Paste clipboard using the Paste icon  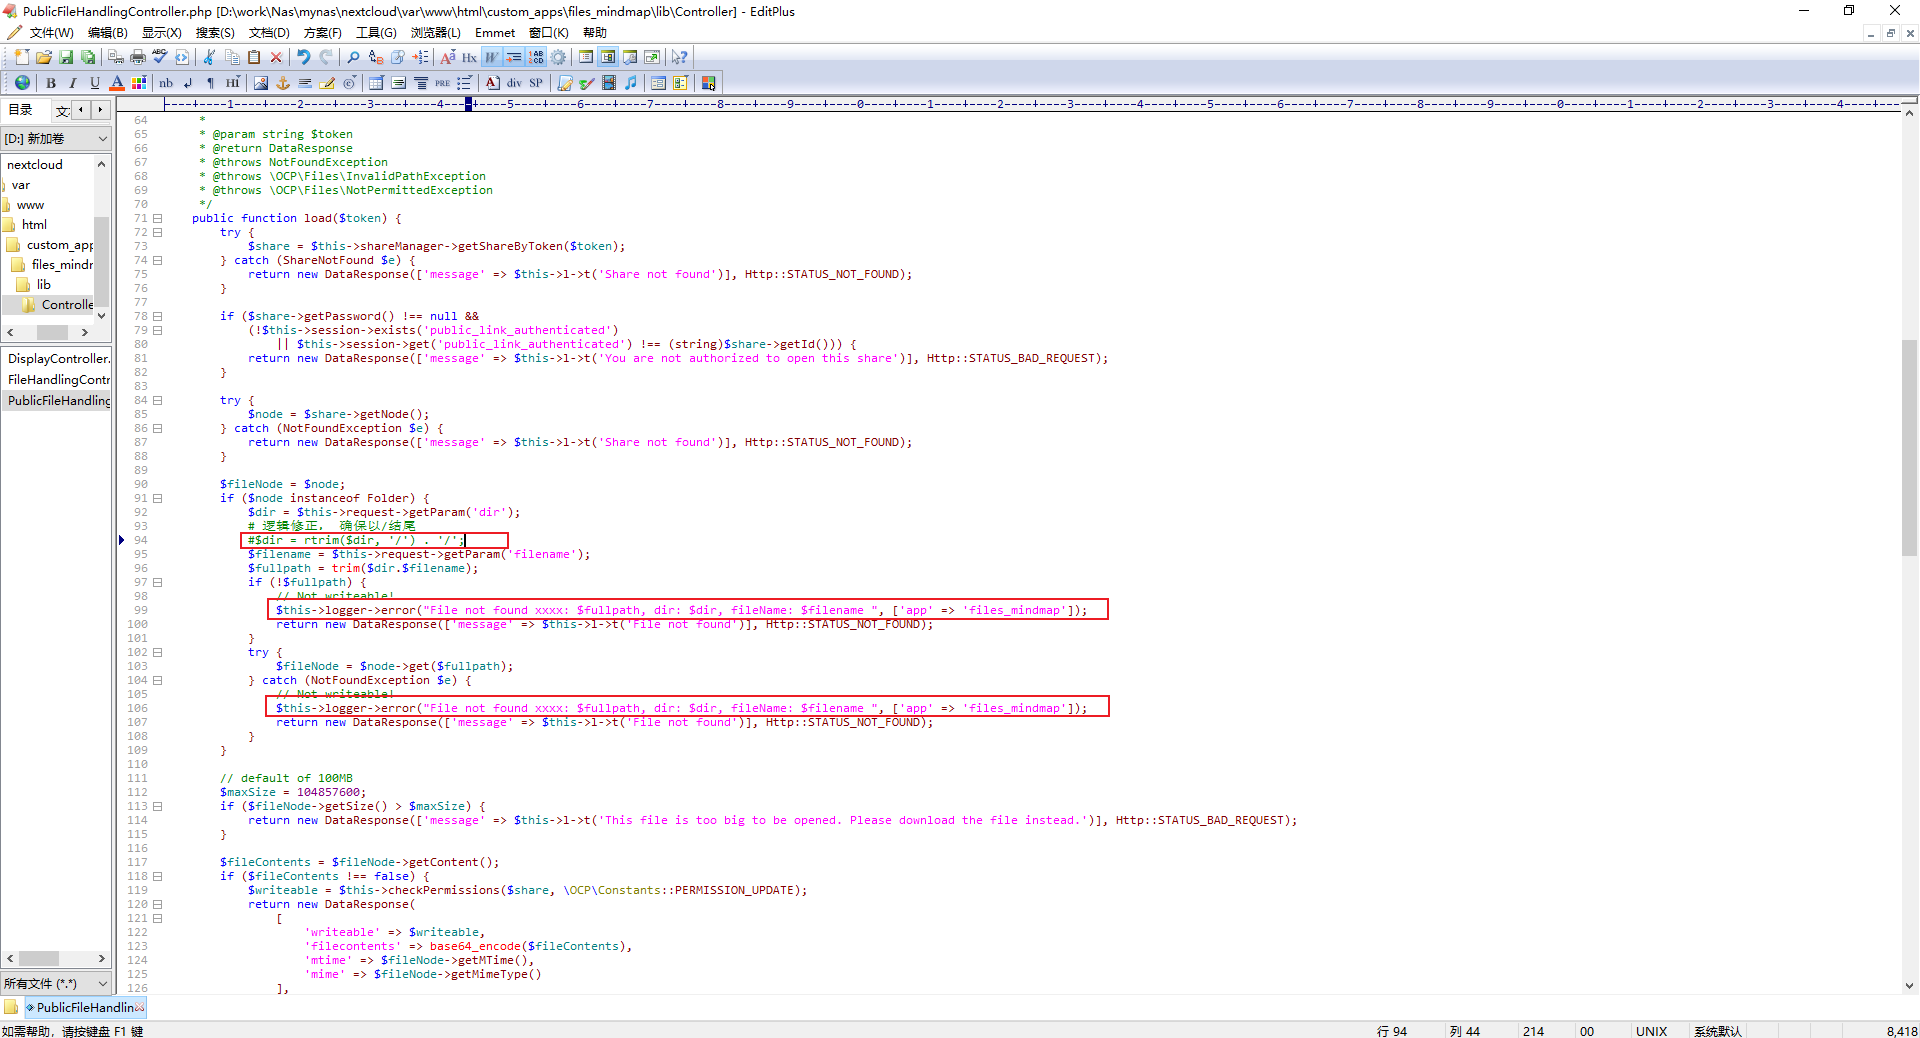pyautogui.click(x=254, y=57)
